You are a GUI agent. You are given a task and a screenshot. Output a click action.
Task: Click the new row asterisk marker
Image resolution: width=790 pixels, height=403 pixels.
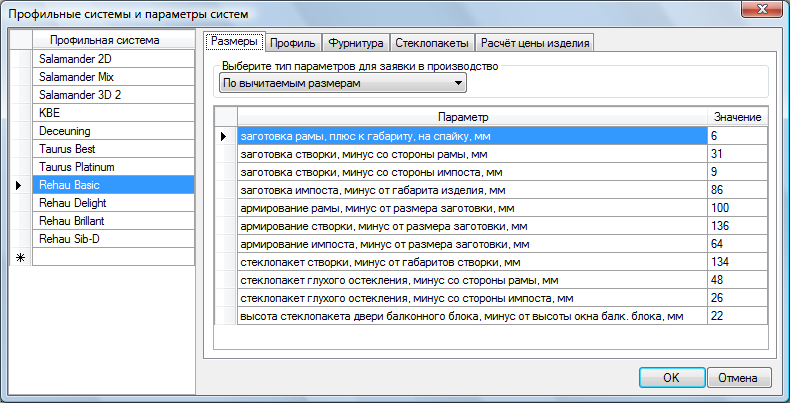click(19, 257)
